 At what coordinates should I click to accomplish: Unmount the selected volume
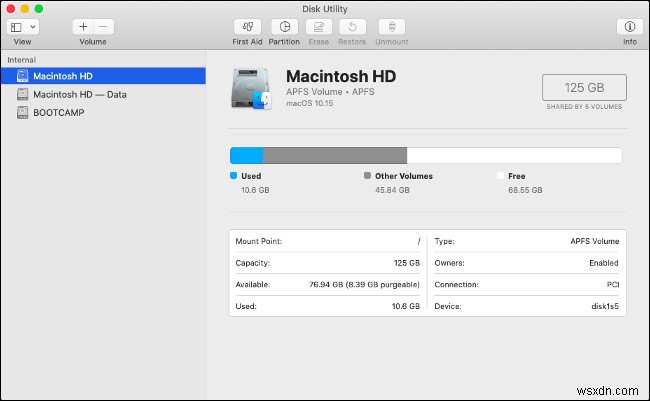click(392, 27)
